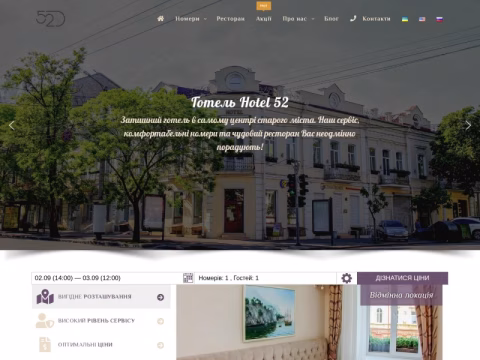Click the Номерів and Гостей field
Image resolution: width=480 pixels, height=360 pixels.
tap(265, 278)
